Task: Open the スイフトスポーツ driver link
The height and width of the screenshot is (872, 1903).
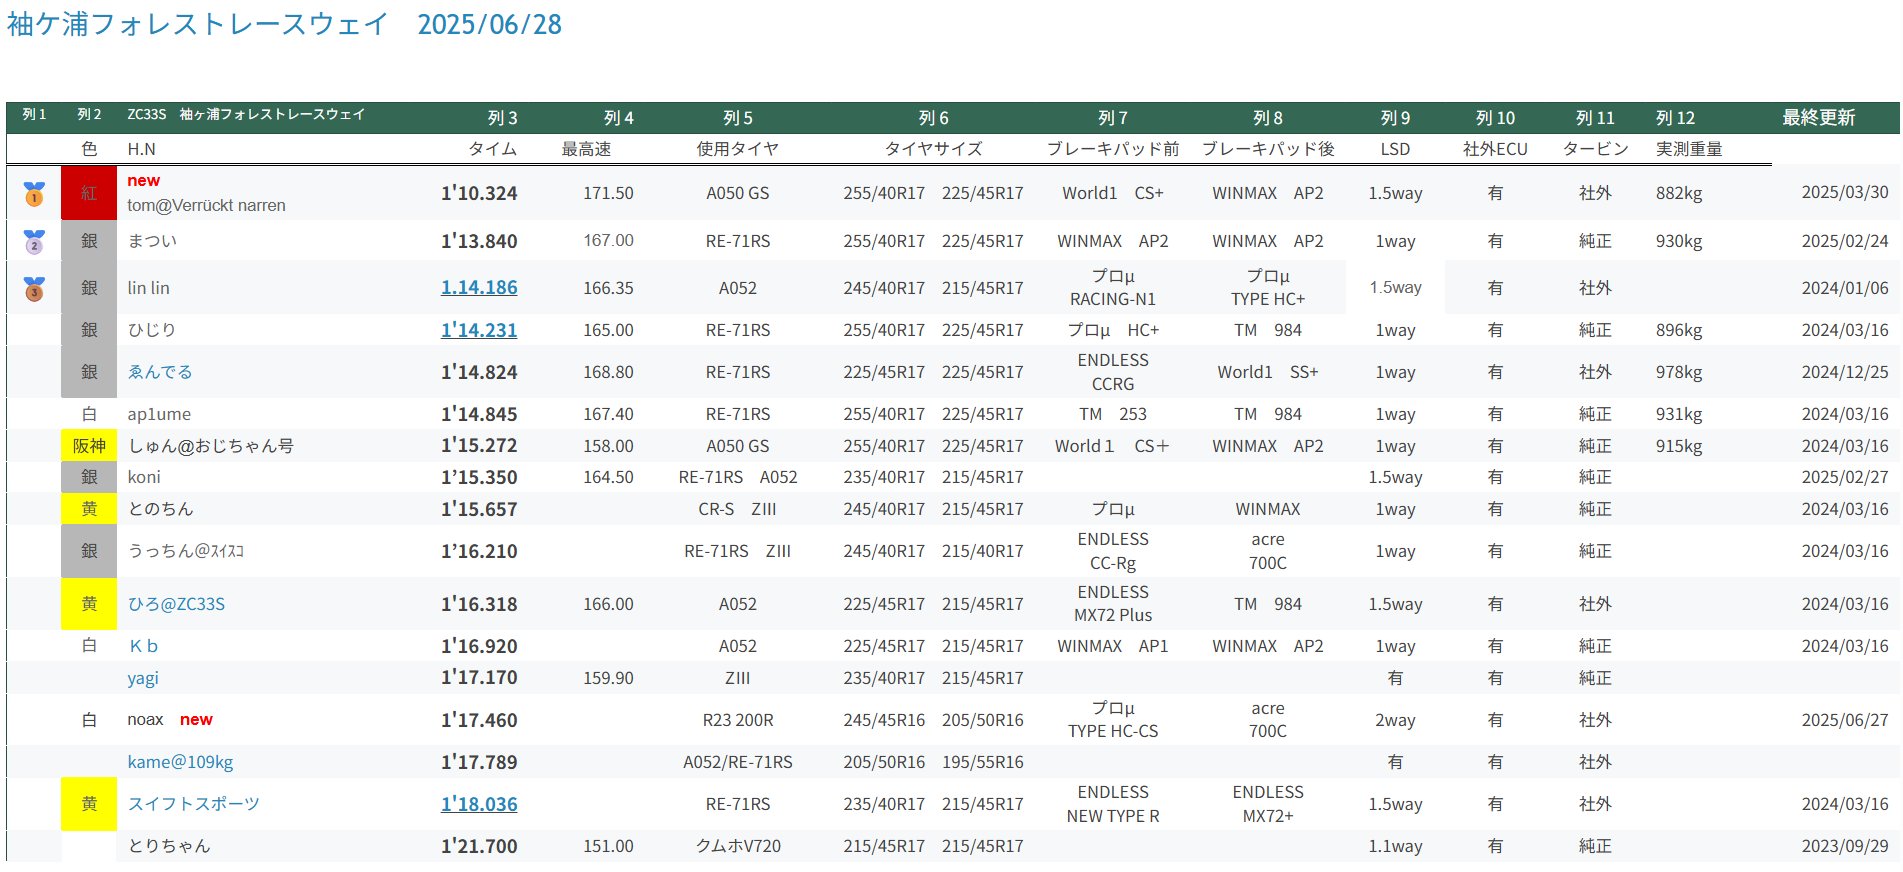Action: click(x=193, y=804)
